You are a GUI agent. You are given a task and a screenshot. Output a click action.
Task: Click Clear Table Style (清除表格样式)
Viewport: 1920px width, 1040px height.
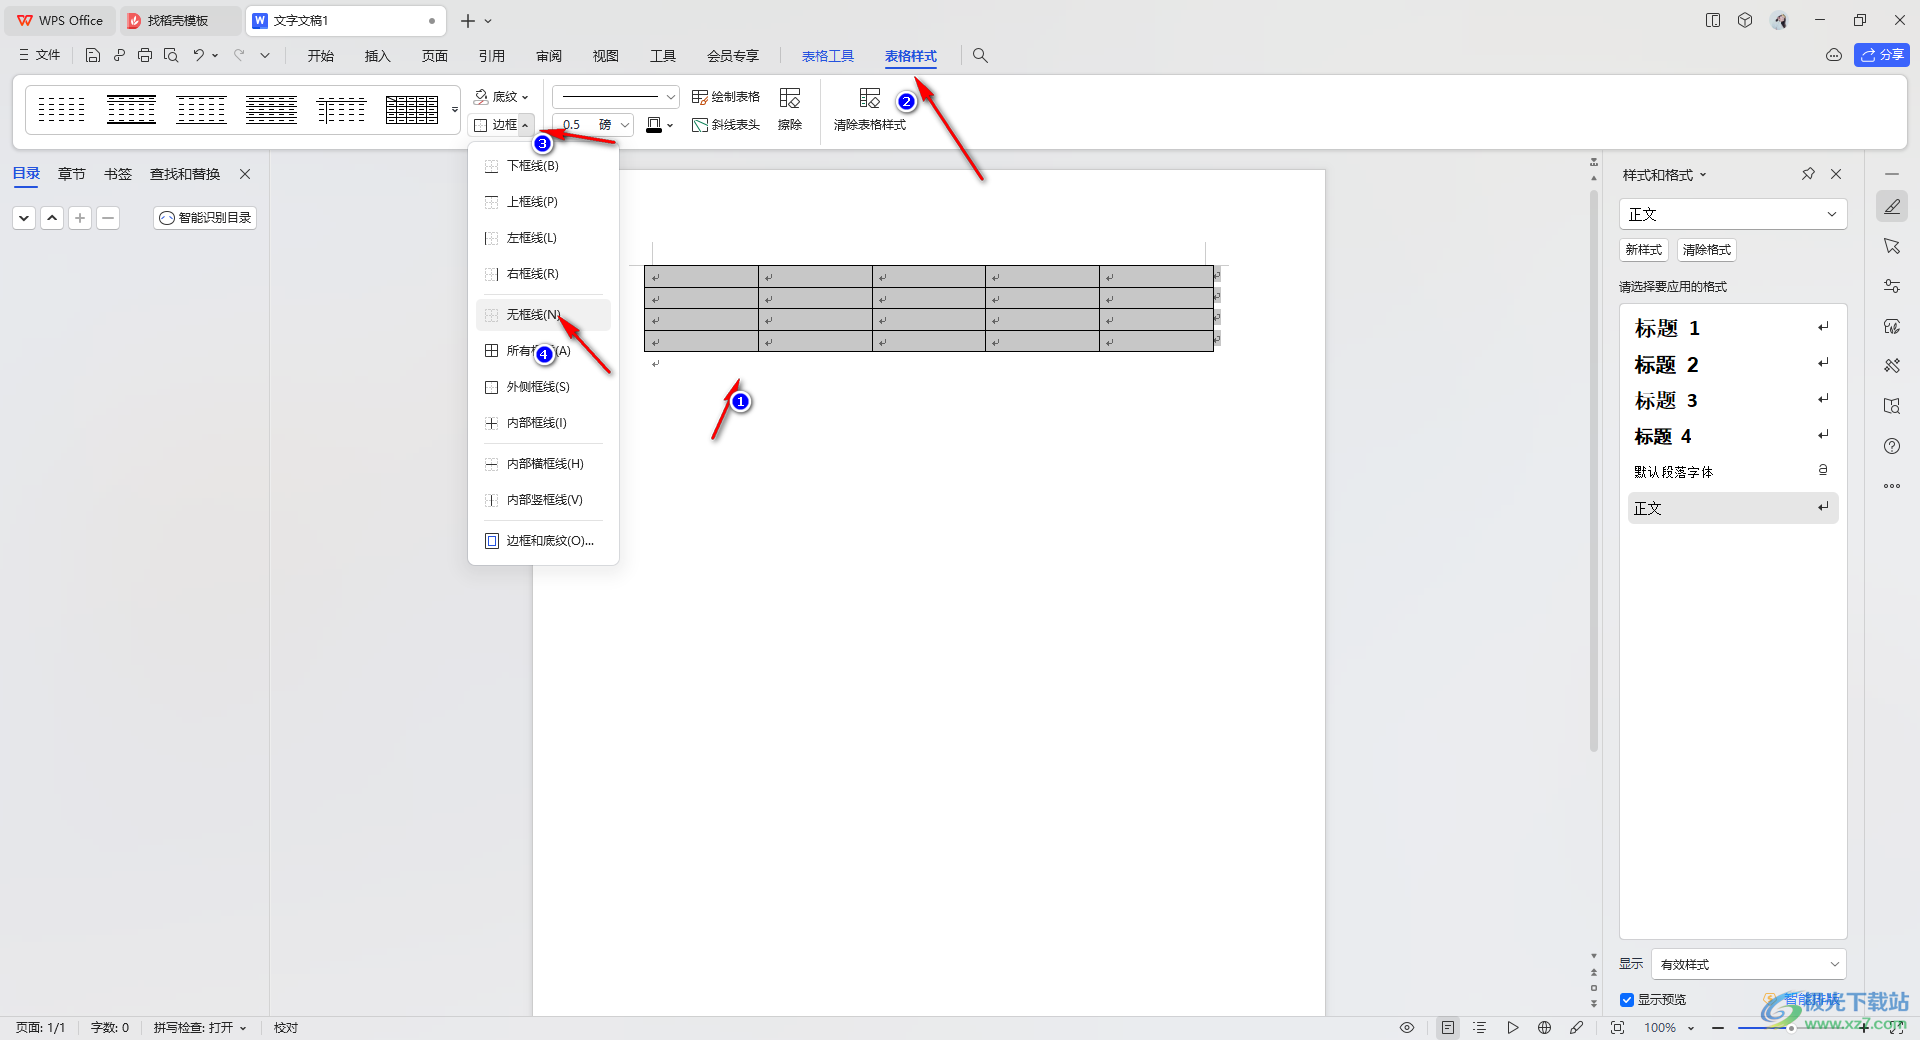coord(870,109)
